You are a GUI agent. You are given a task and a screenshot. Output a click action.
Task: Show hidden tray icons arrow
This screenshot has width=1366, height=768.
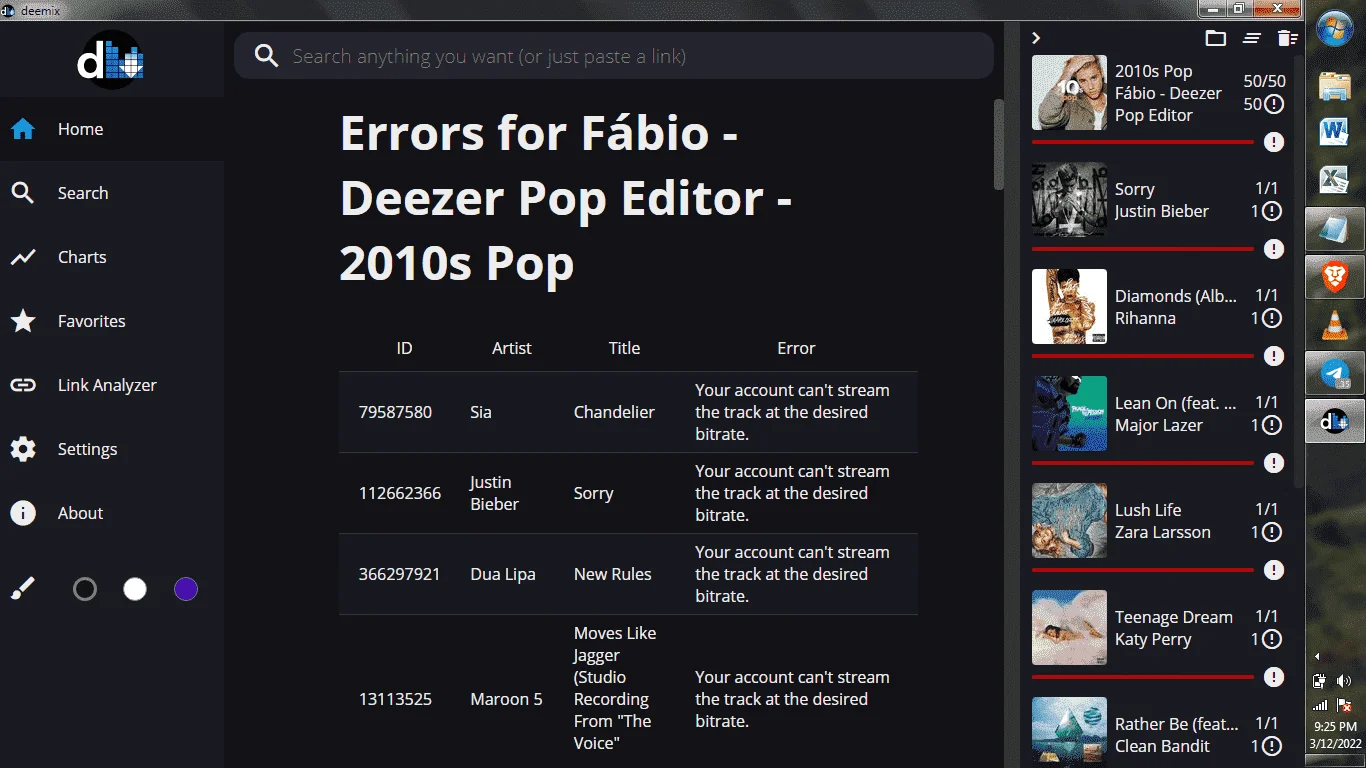[x=1317, y=657]
